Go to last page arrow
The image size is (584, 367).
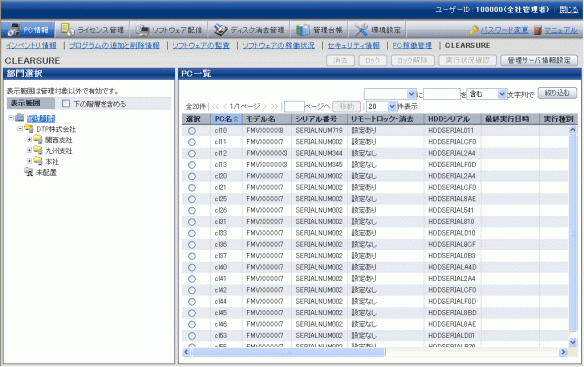click(274, 107)
